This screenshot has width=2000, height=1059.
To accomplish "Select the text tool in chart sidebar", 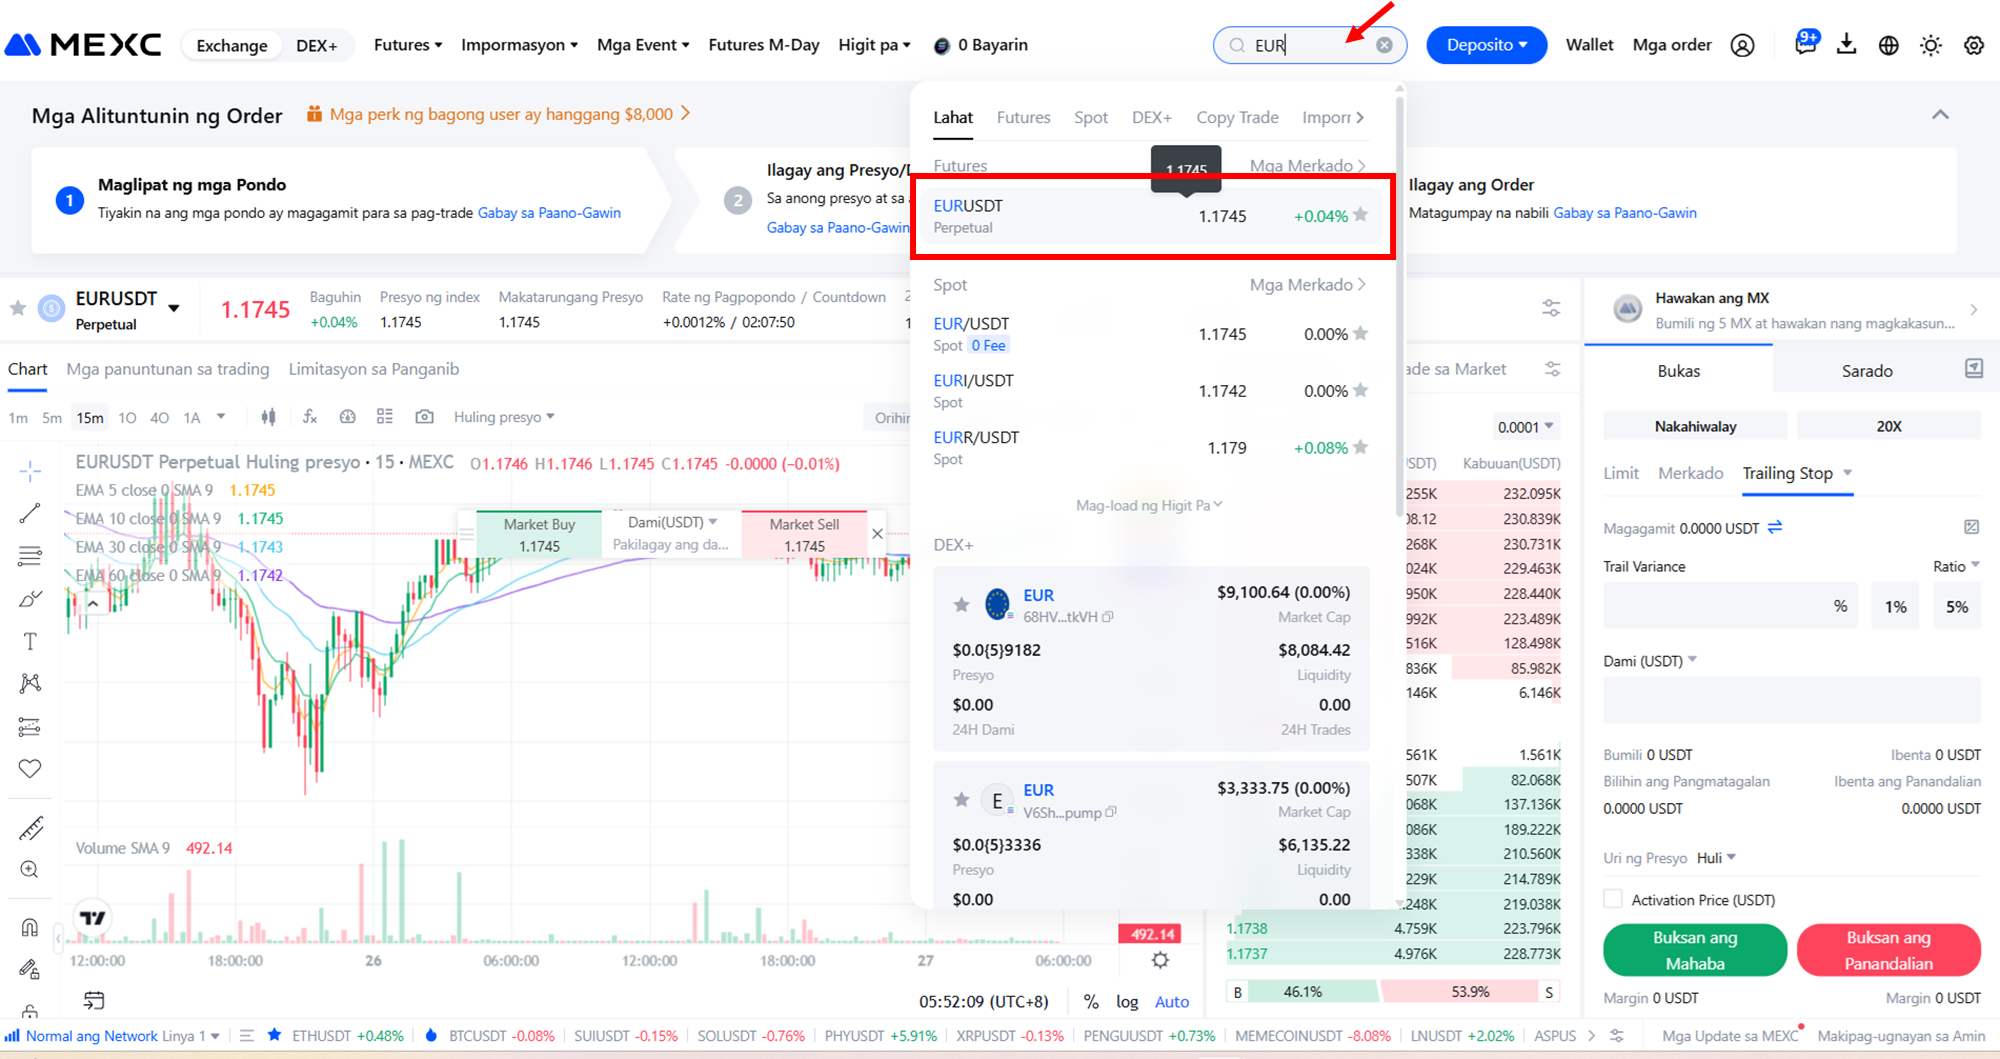I will 30,641.
